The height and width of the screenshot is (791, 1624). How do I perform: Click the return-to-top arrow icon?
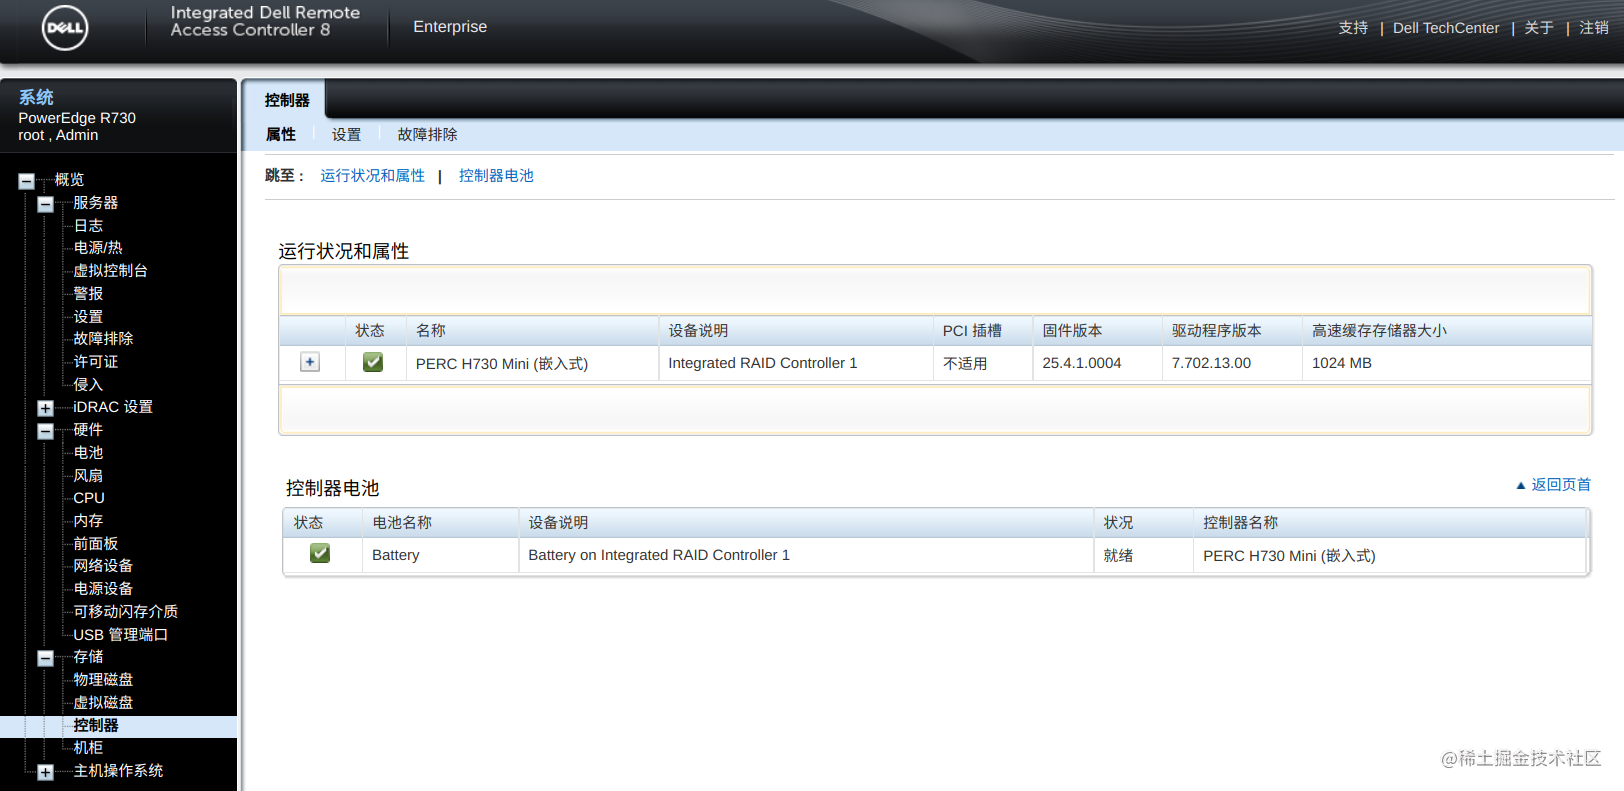[x=1521, y=485]
